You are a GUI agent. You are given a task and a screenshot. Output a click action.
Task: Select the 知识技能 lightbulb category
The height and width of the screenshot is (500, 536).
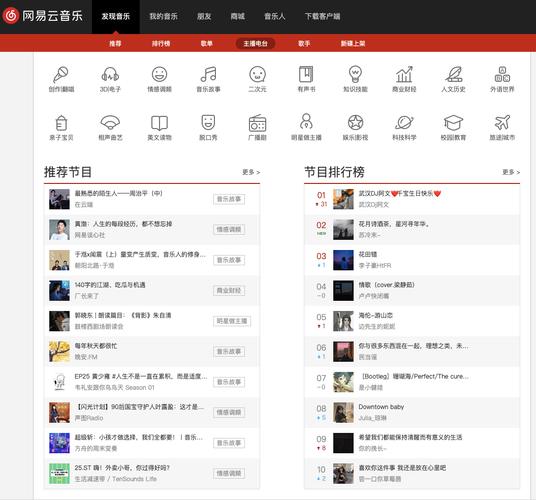tap(355, 79)
